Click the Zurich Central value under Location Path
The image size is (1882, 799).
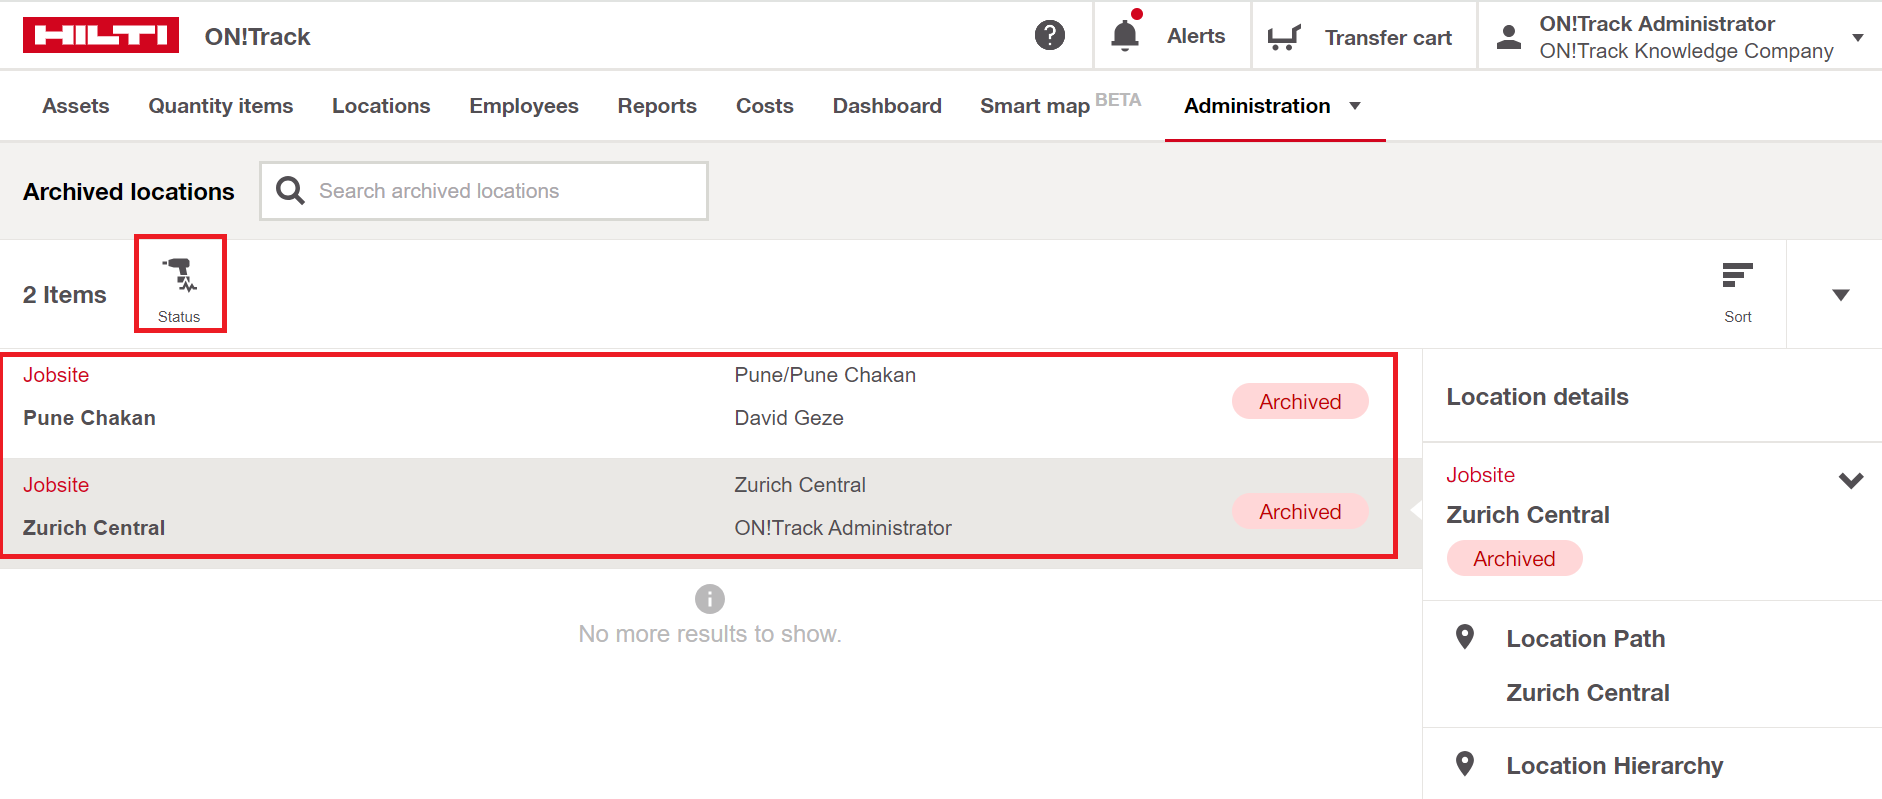pos(1588,693)
